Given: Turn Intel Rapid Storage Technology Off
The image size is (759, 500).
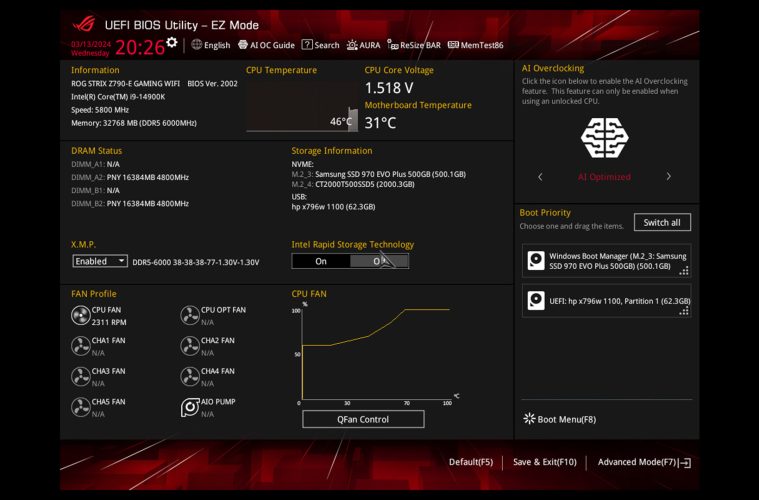Looking at the screenshot, I should click(380, 261).
